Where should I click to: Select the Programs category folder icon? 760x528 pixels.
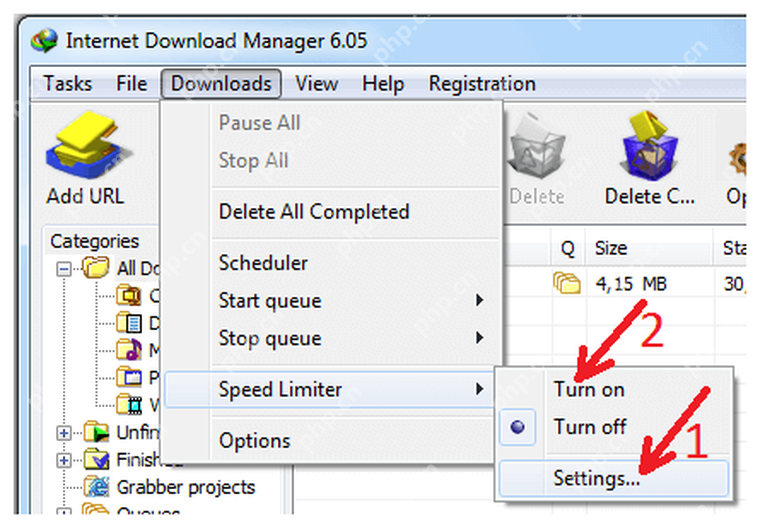coord(129,377)
